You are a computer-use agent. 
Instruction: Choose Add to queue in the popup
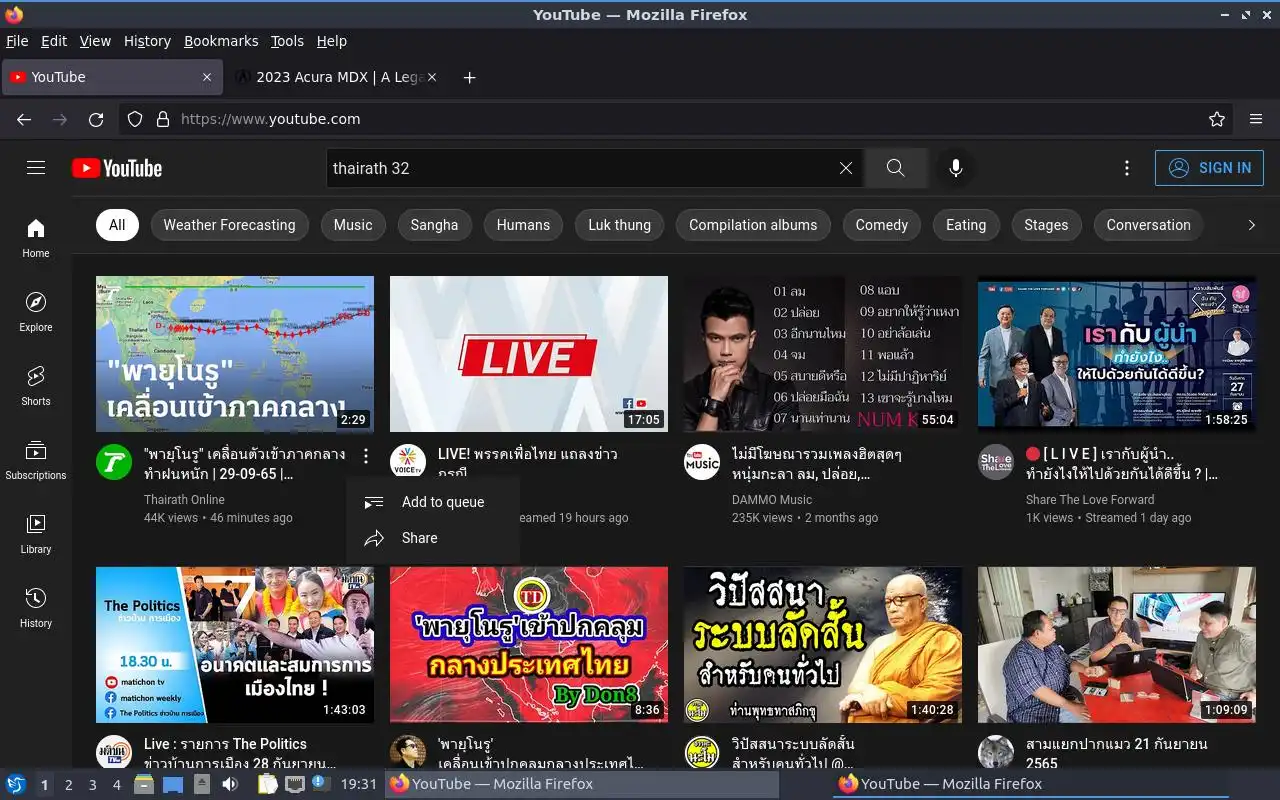click(x=433, y=502)
